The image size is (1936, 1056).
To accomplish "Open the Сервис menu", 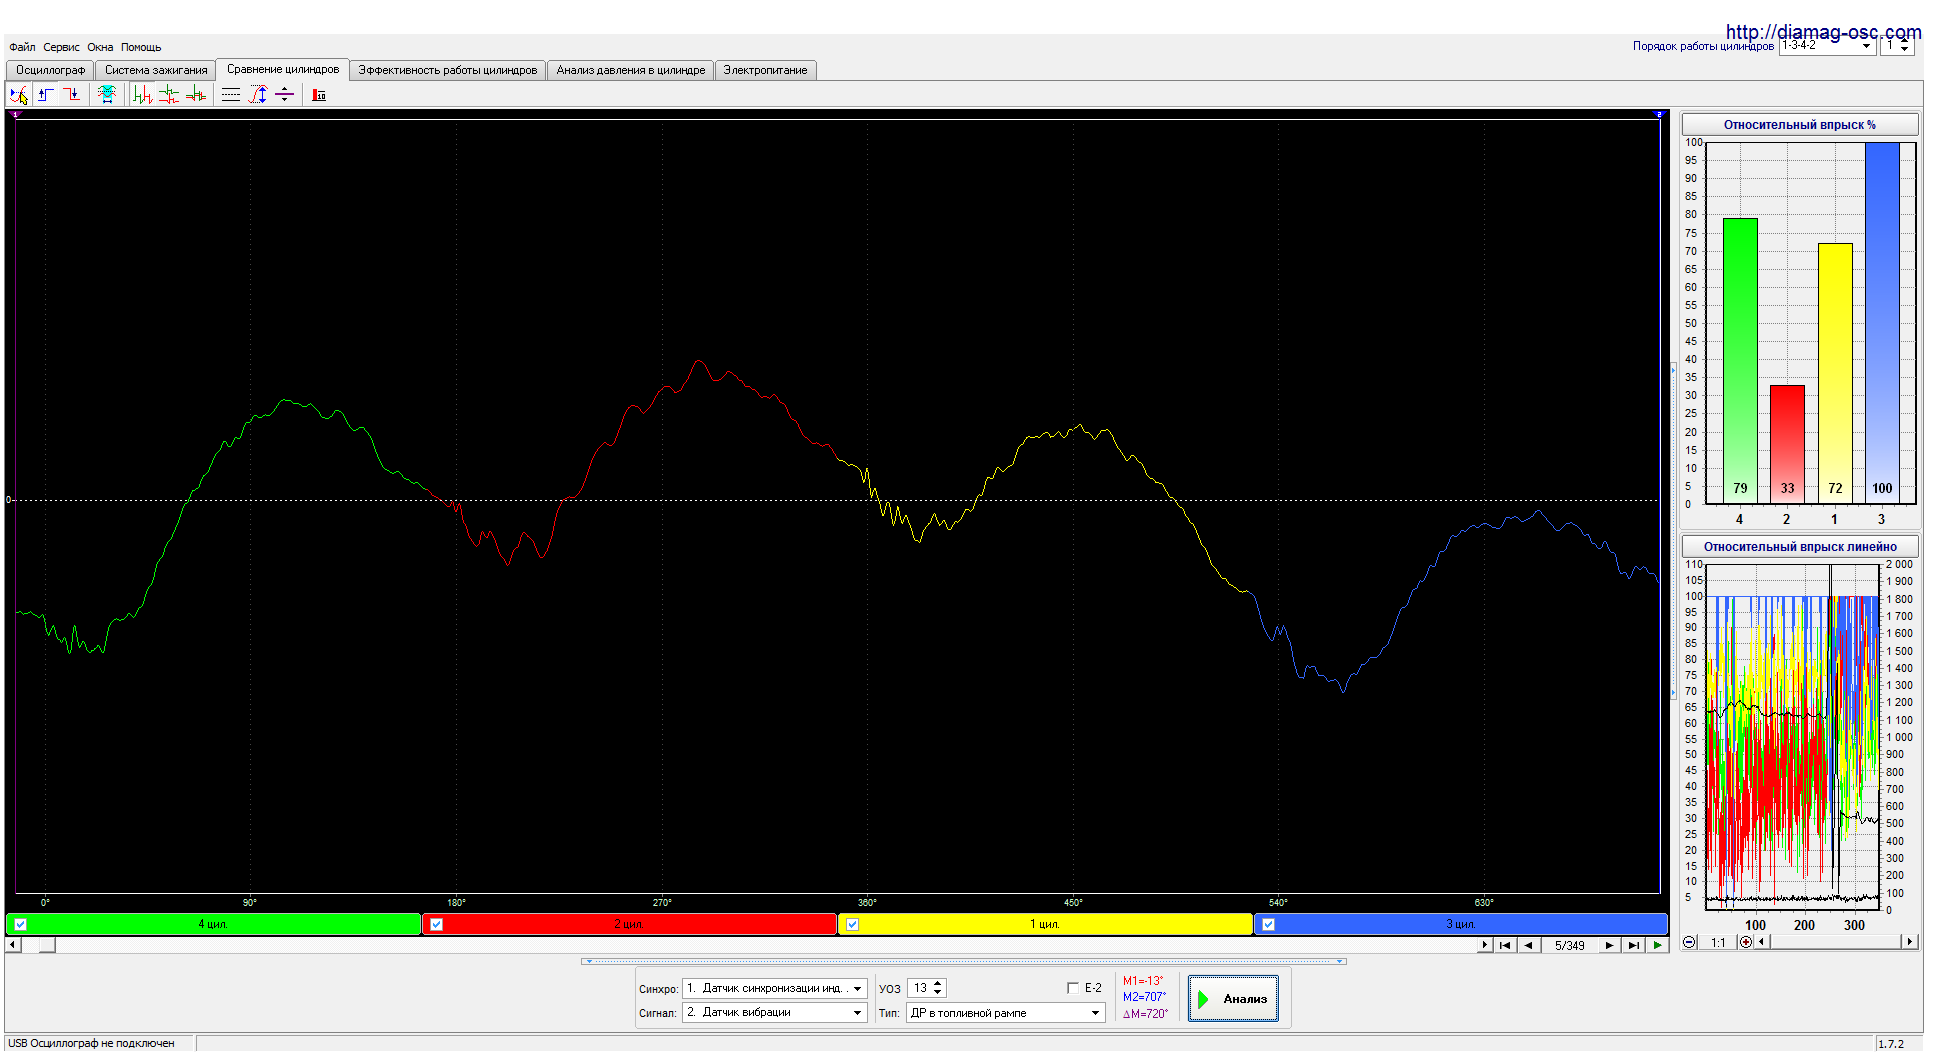I will click(61, 47).
